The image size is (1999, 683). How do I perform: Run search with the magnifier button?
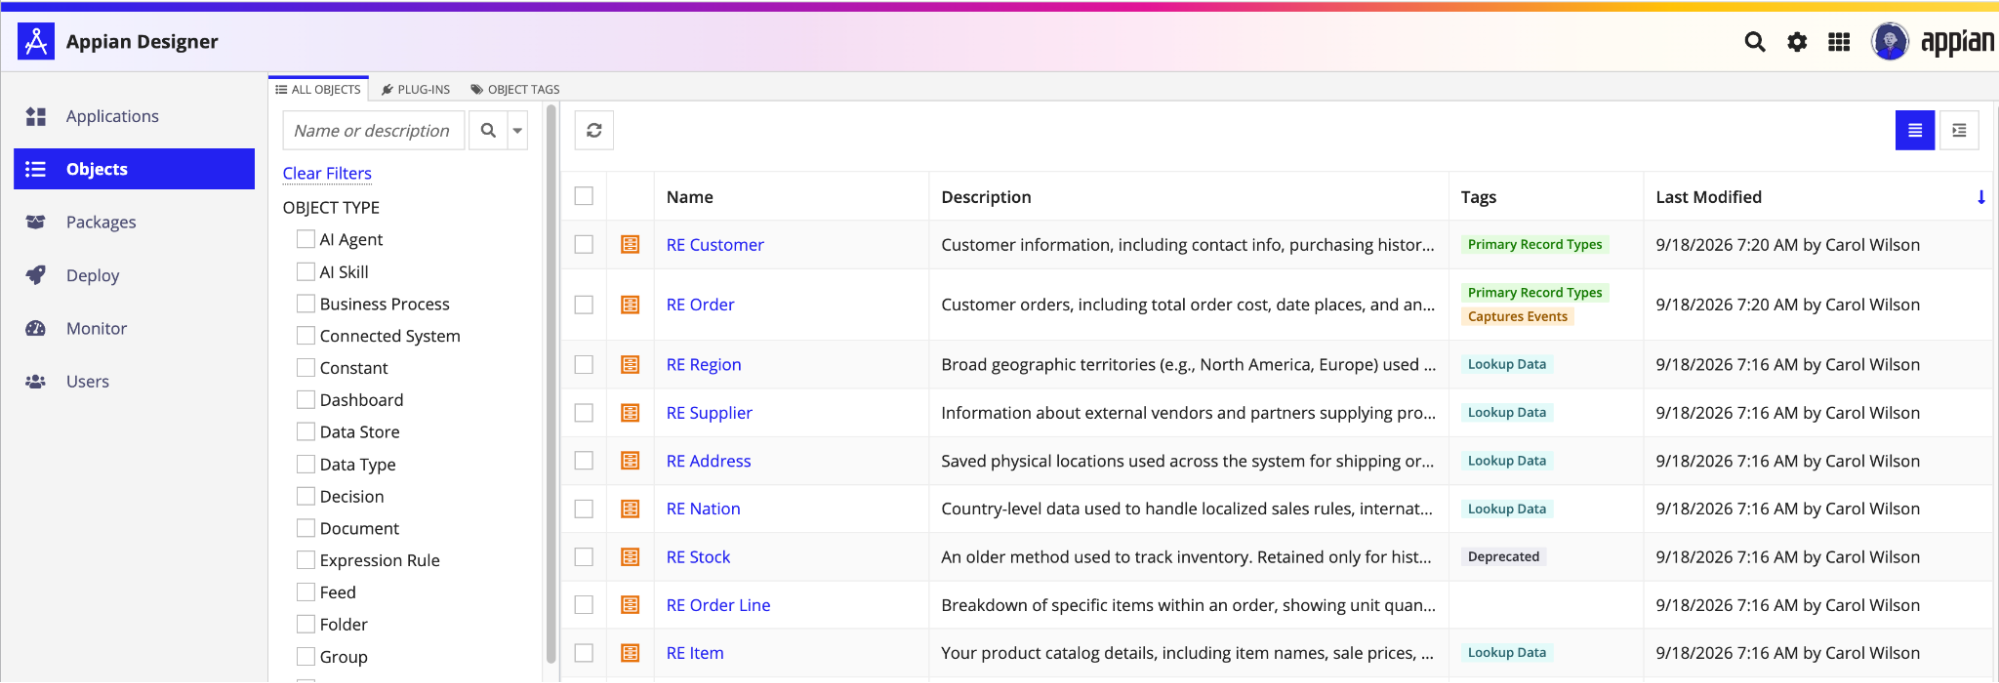[x=488, y=130]
